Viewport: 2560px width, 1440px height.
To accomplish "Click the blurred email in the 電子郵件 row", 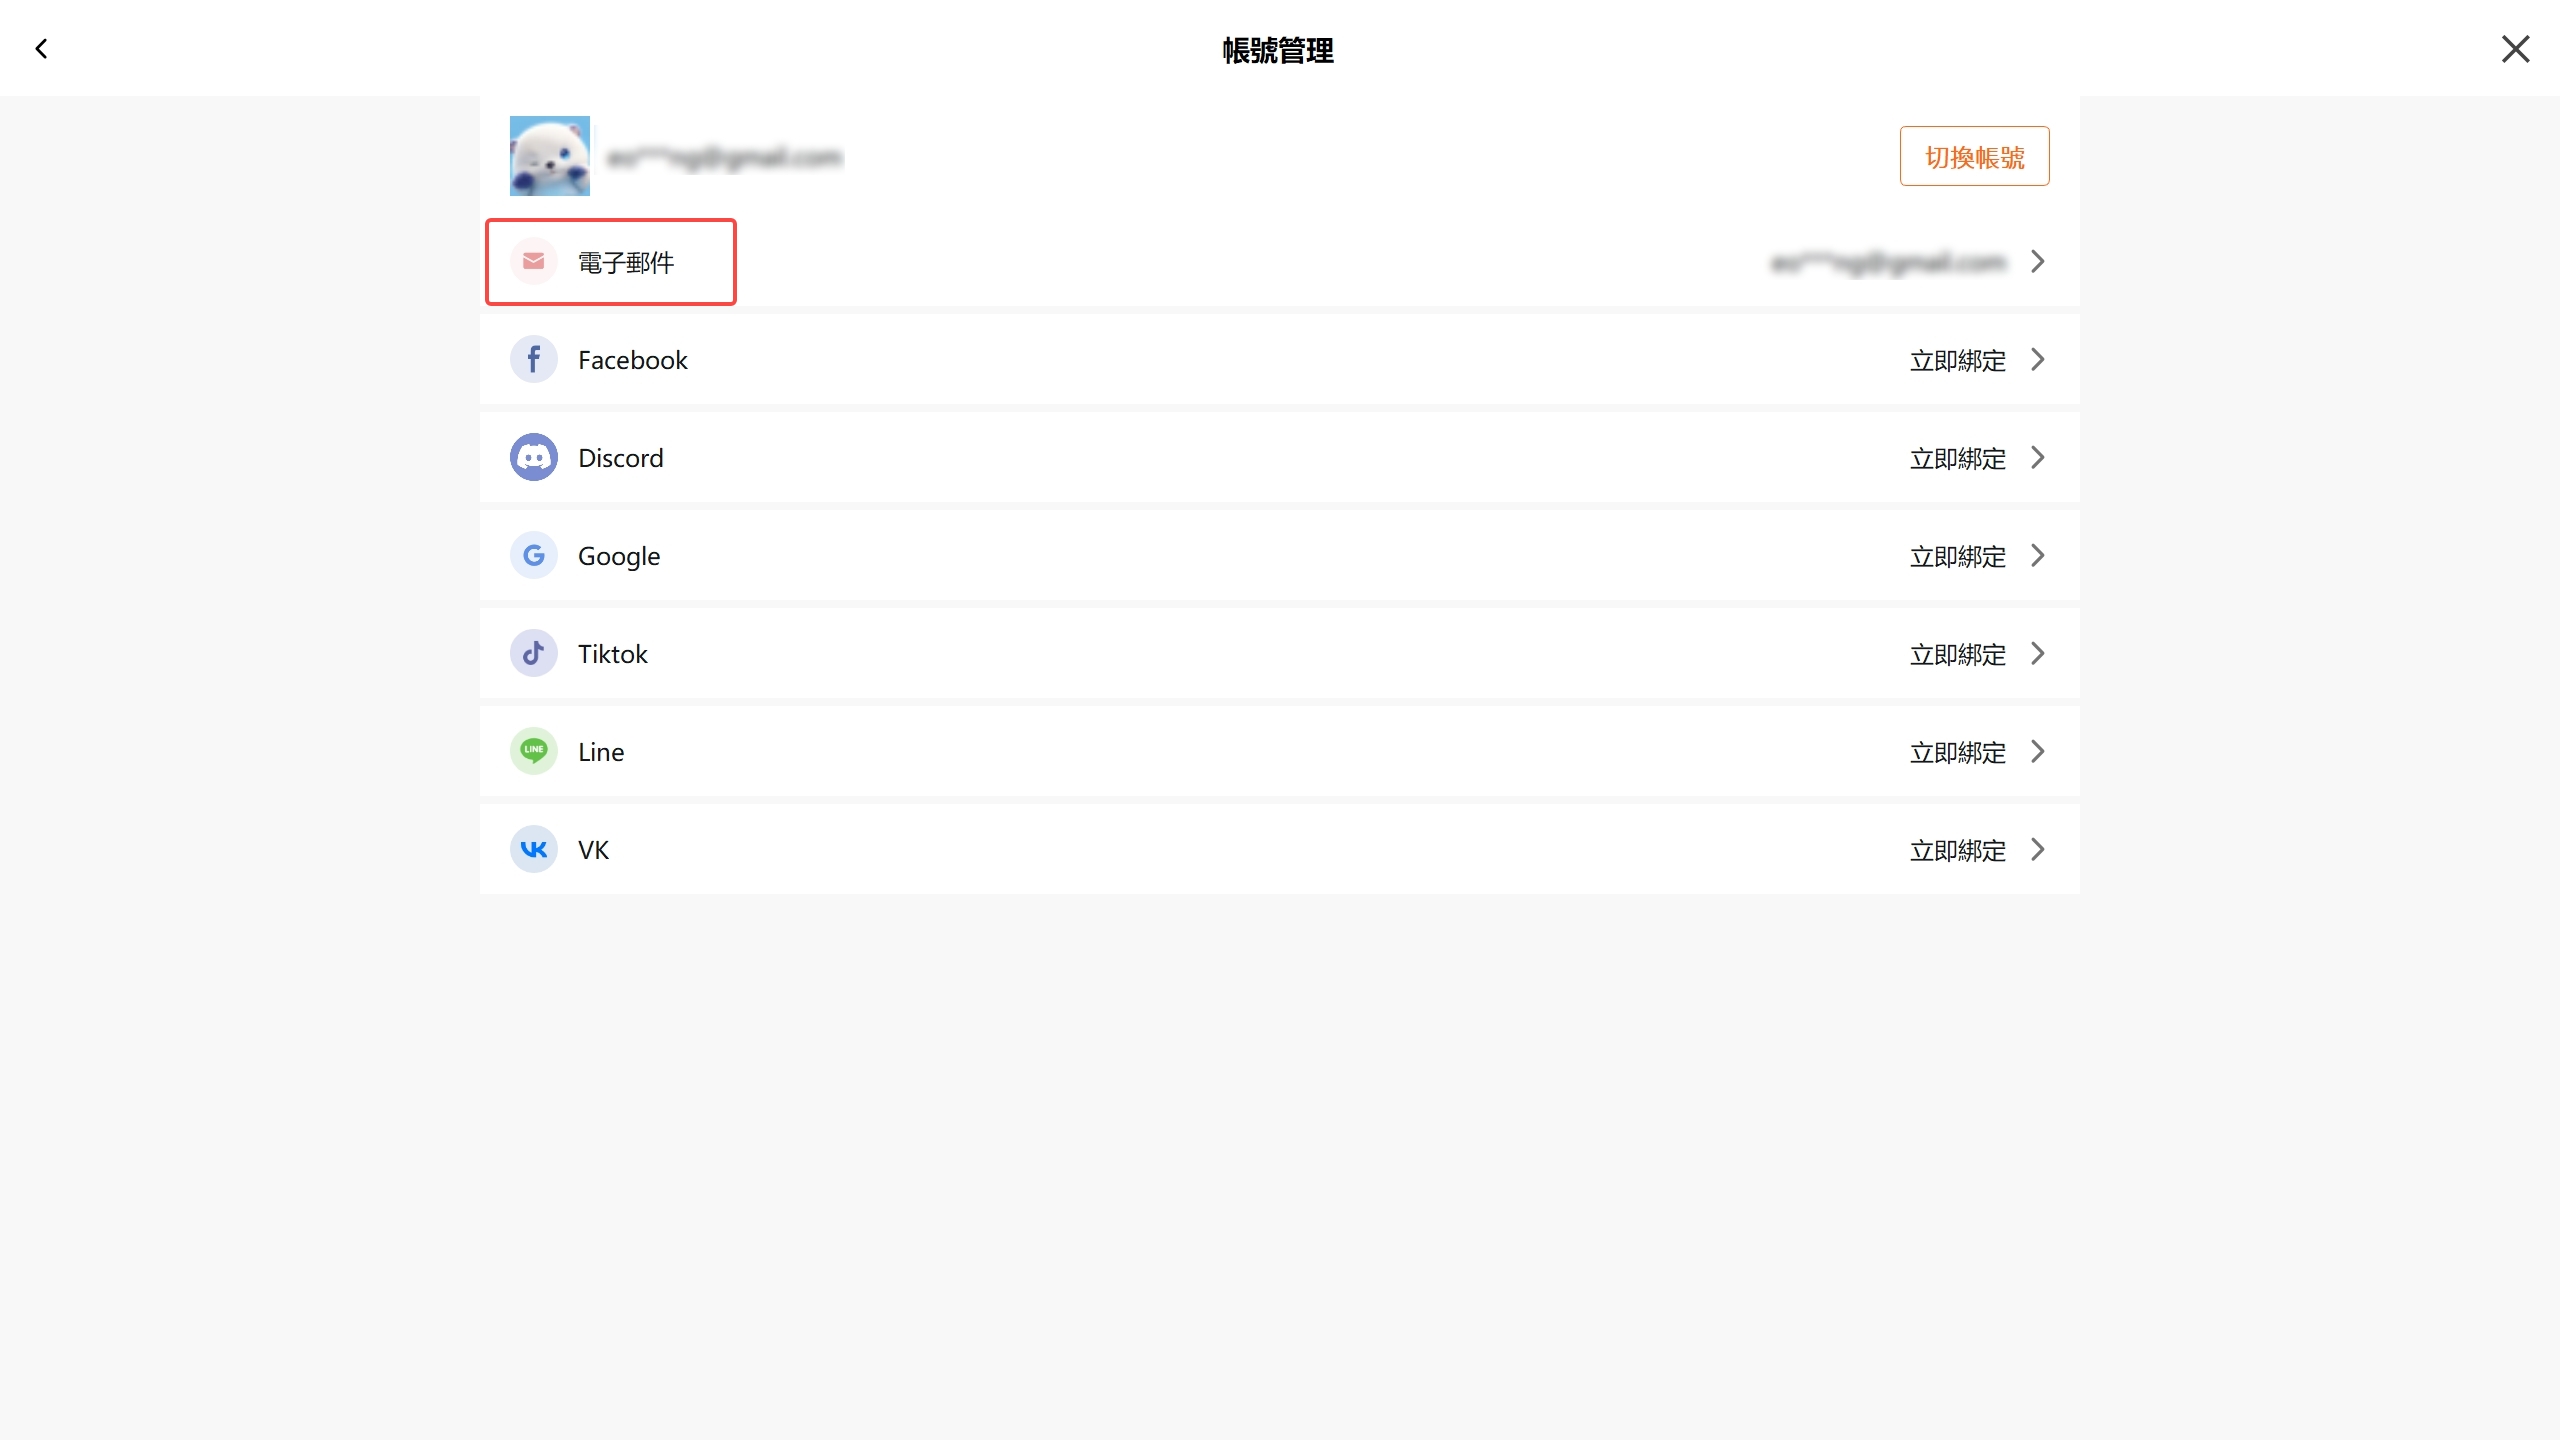I will [x=1888, y=263].
